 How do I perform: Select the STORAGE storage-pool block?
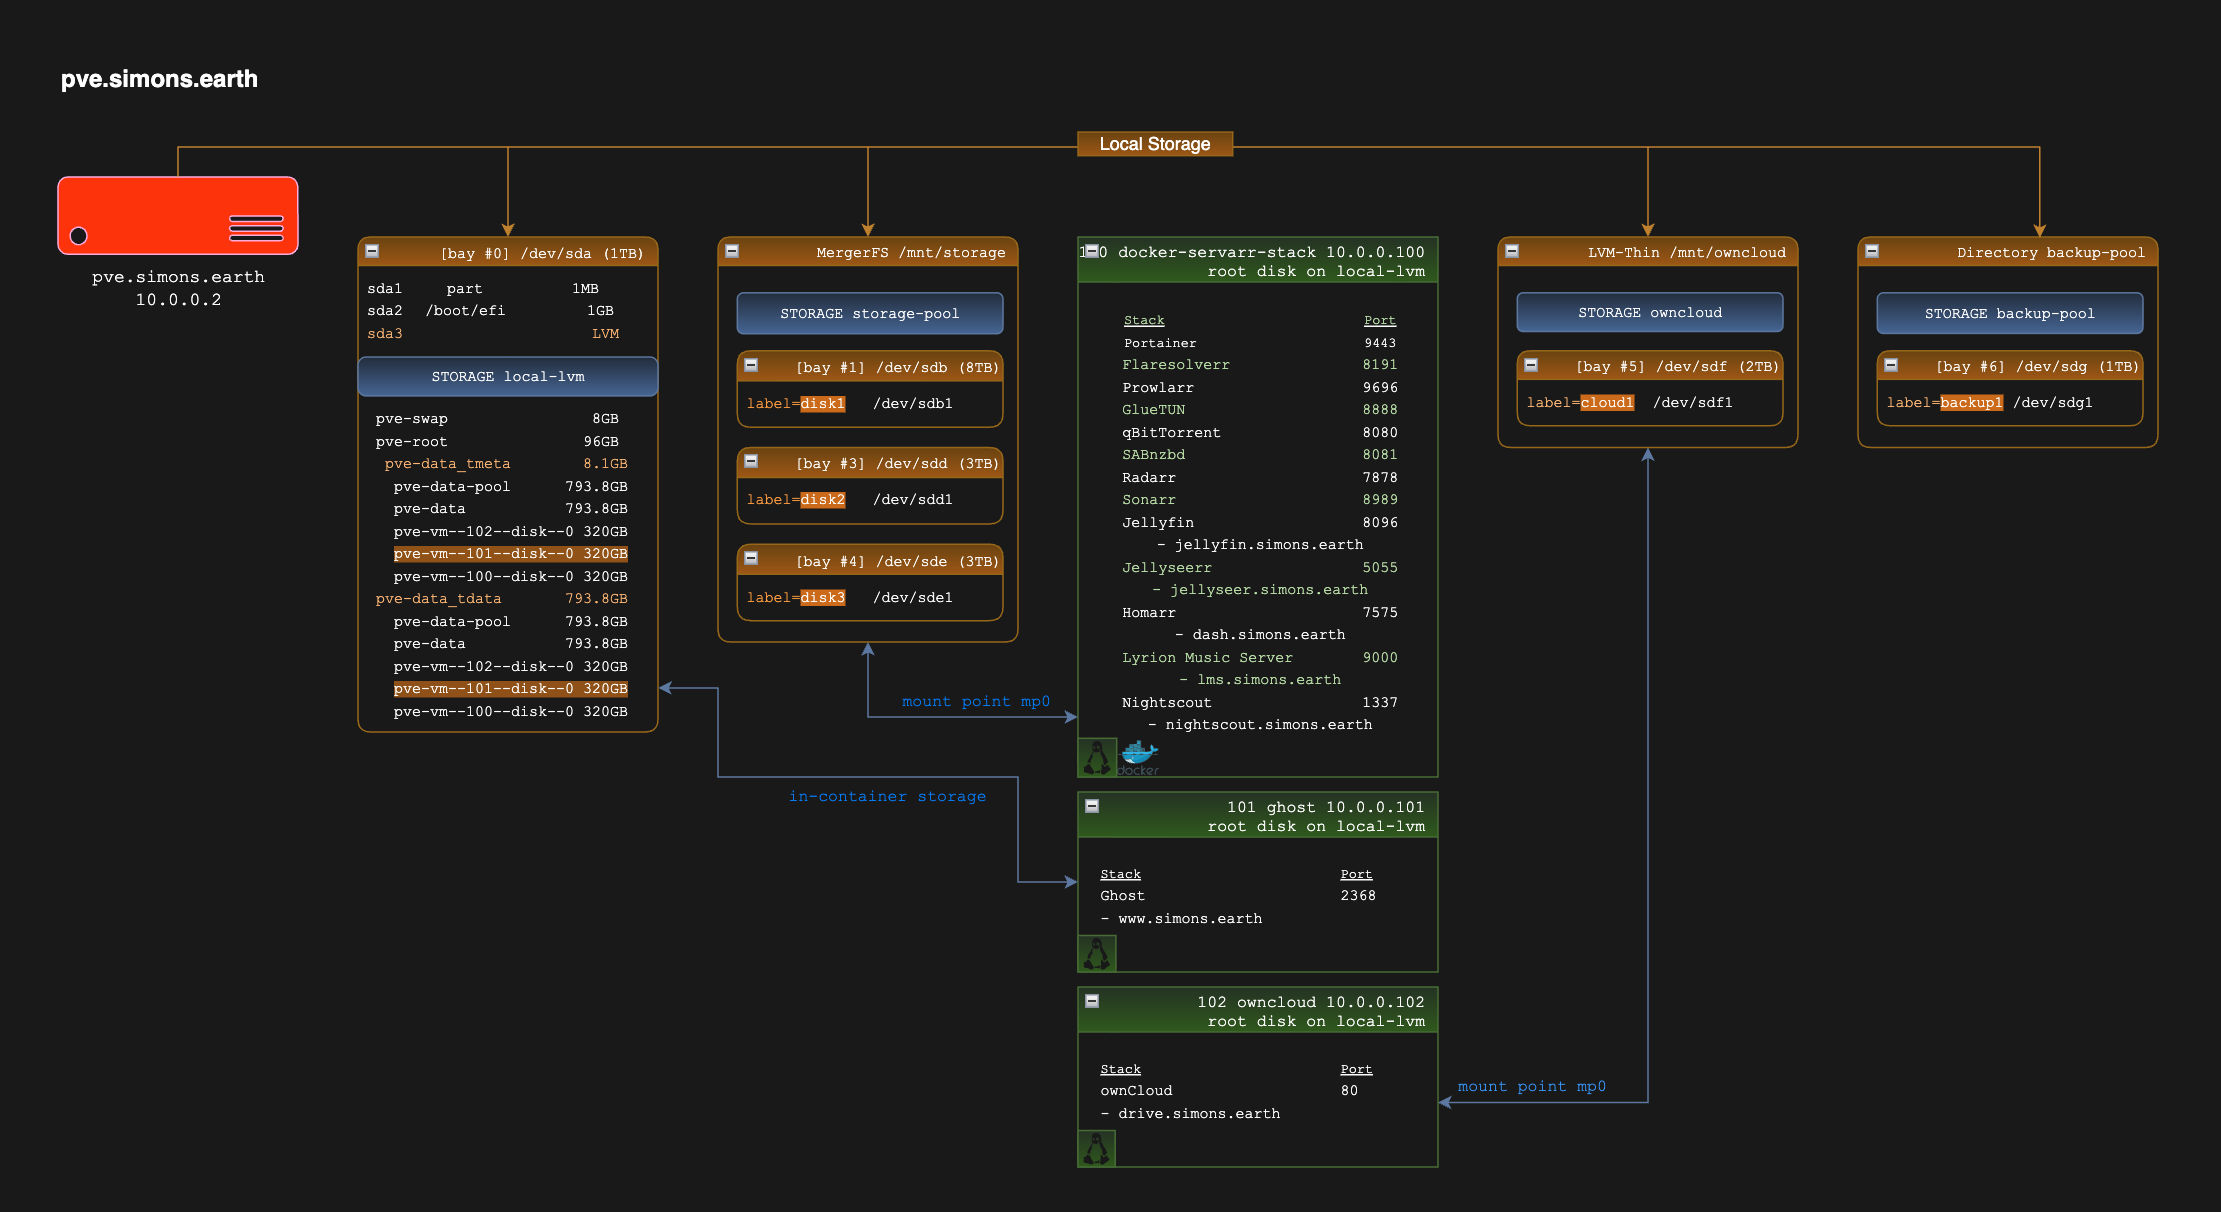(x=869, y=314)
